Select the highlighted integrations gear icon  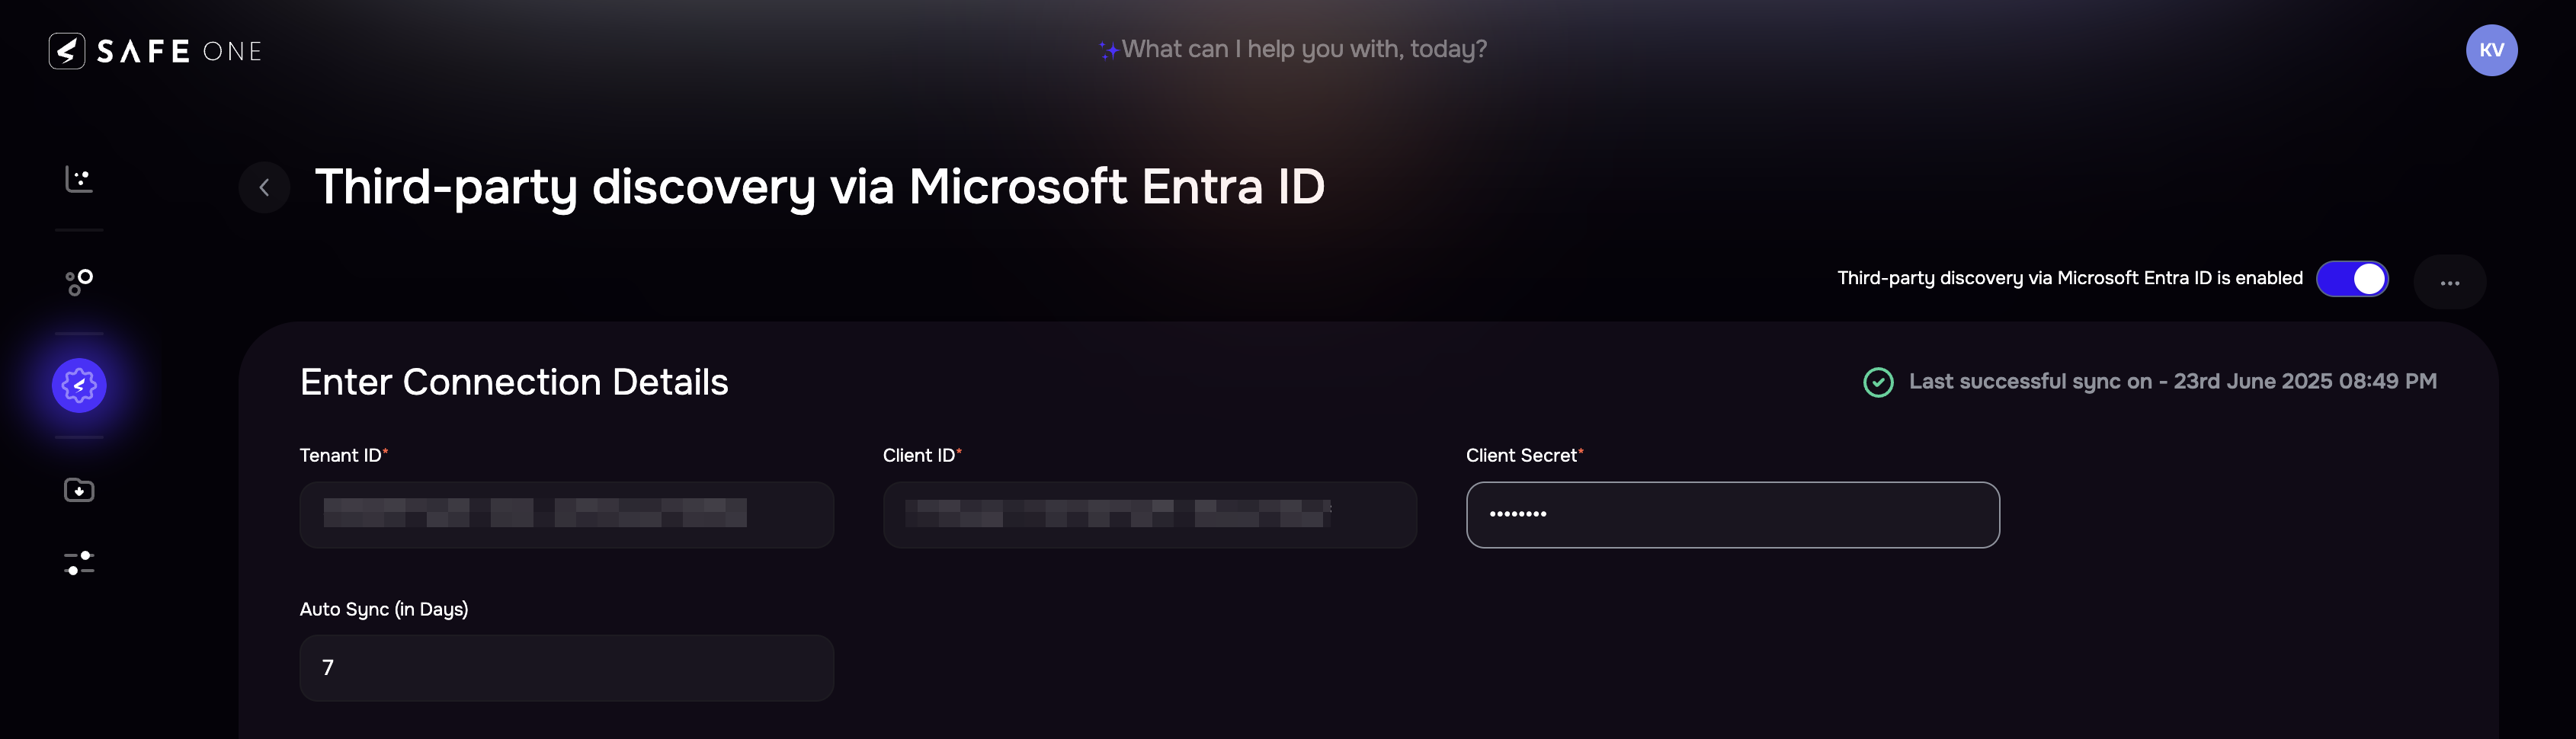pos(79,385)
